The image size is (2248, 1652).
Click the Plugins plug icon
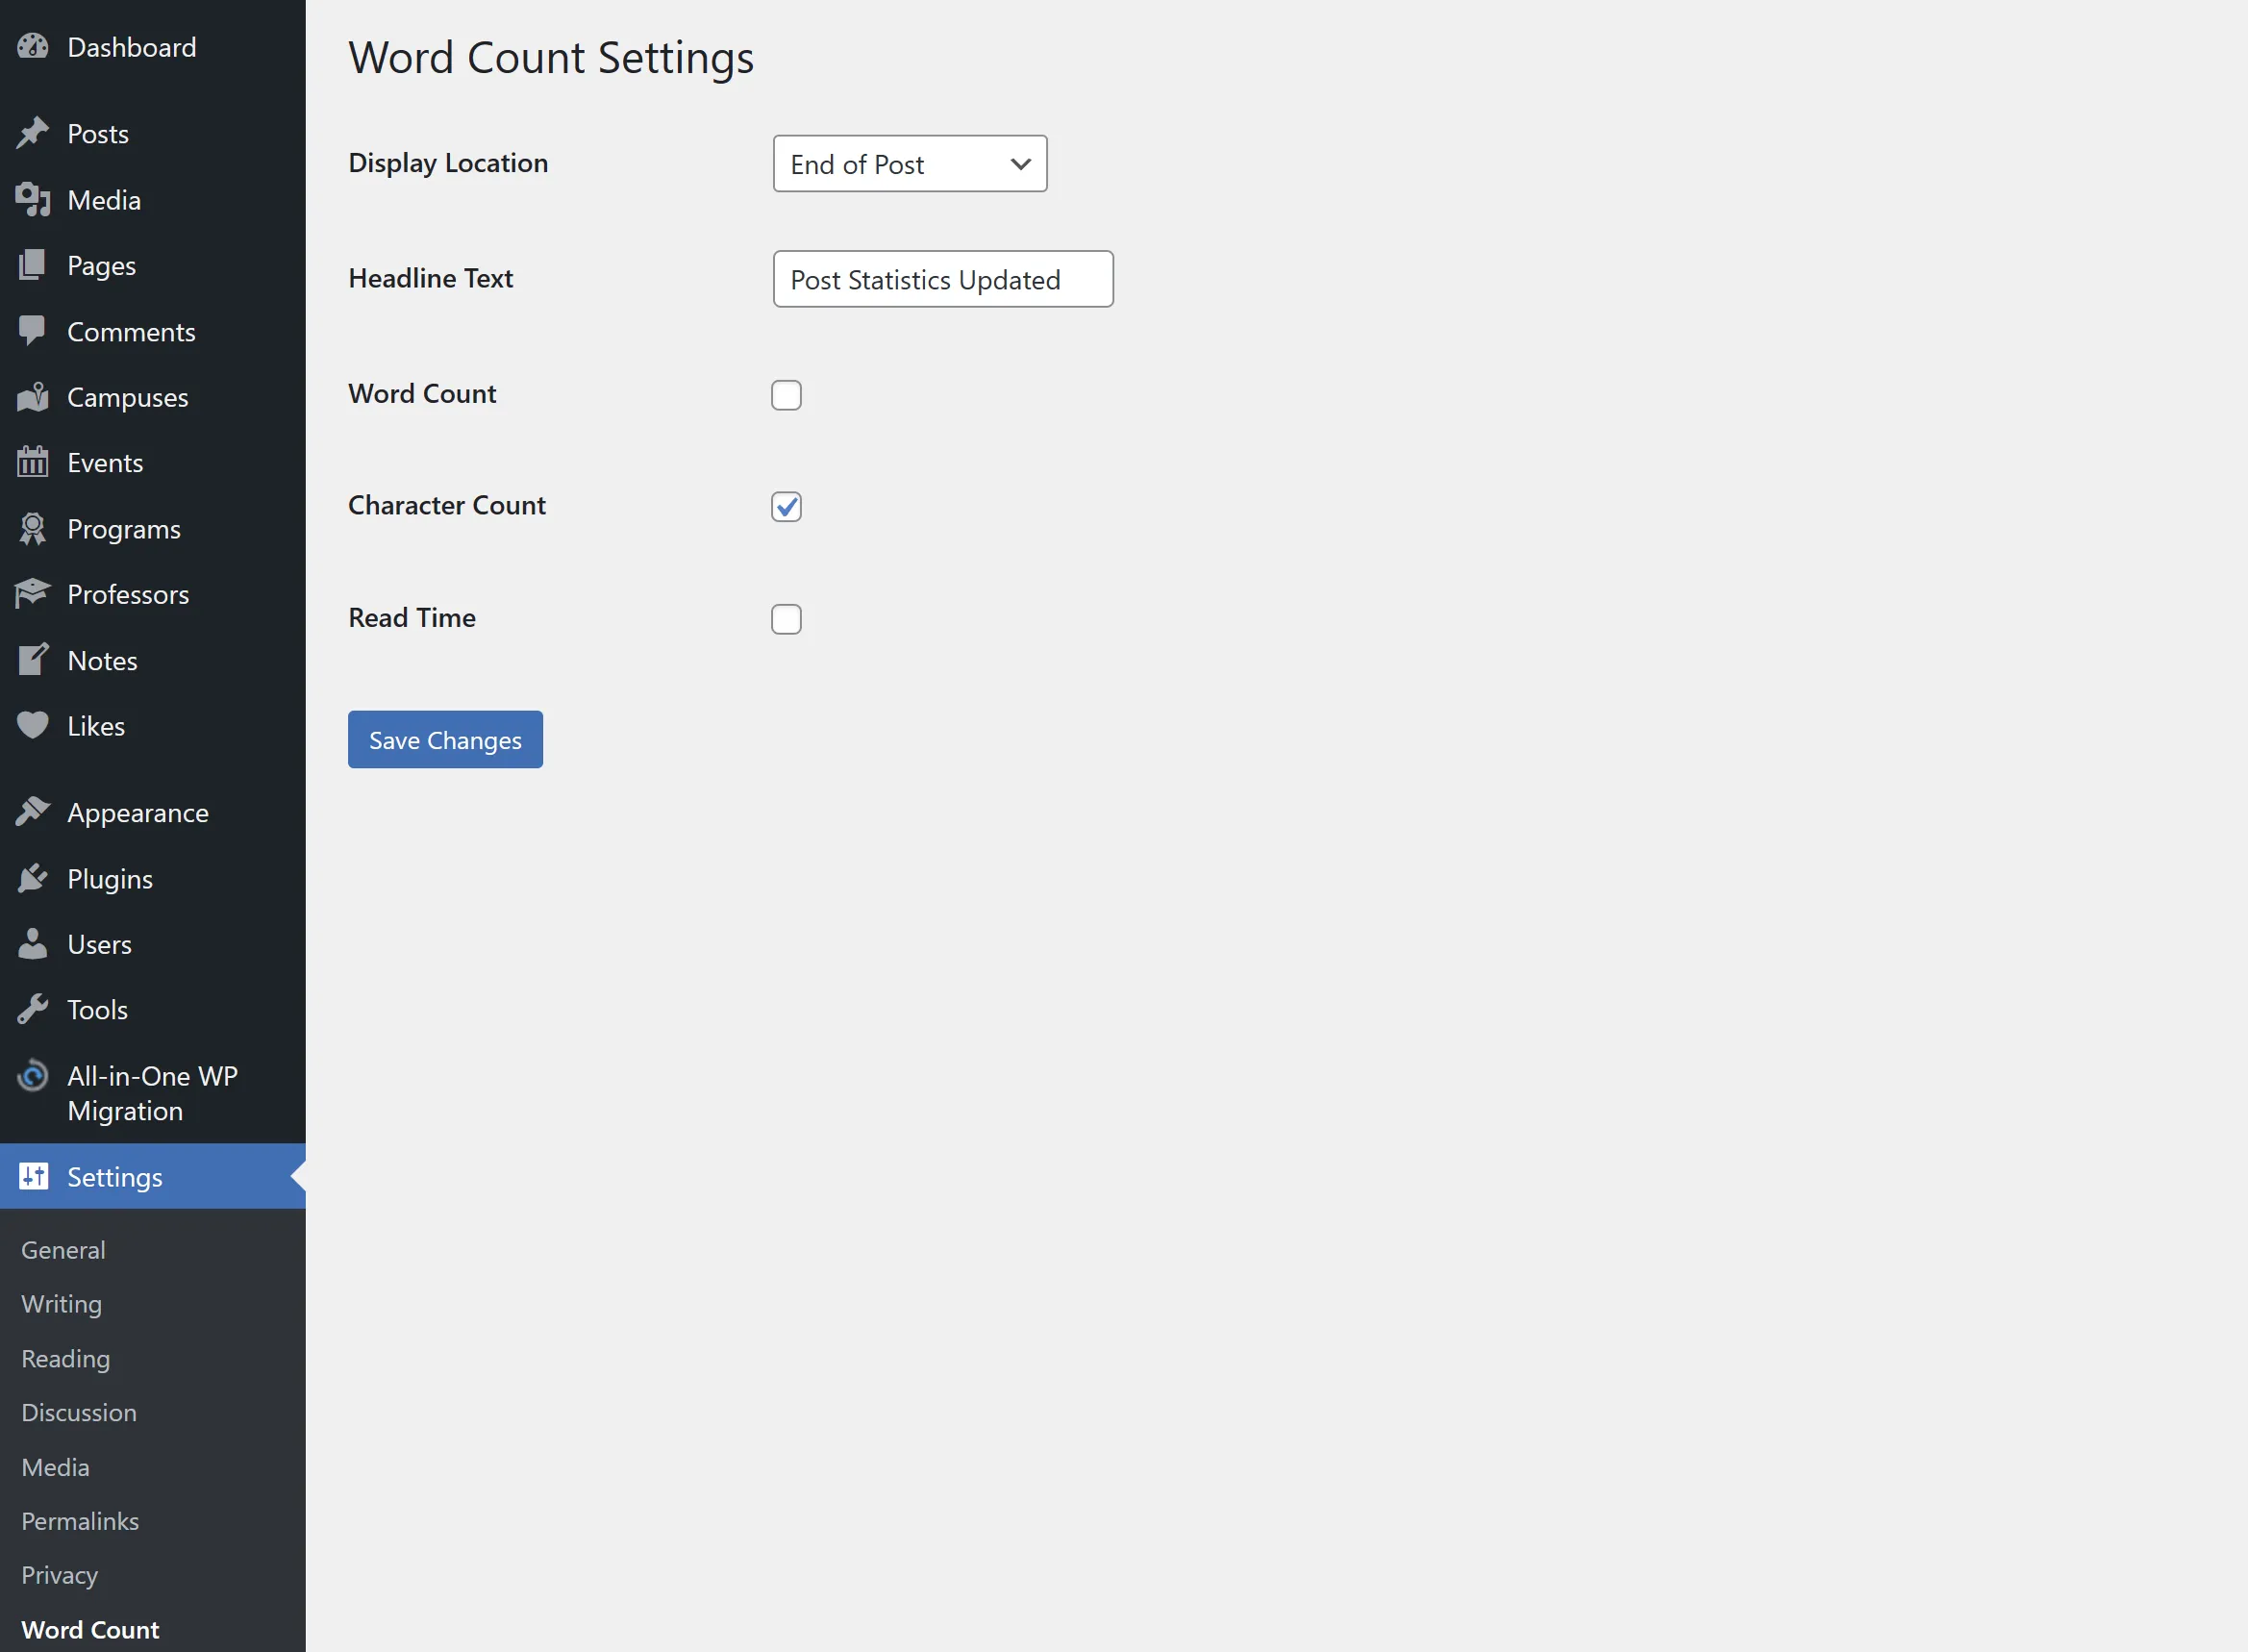pos(32,878)
